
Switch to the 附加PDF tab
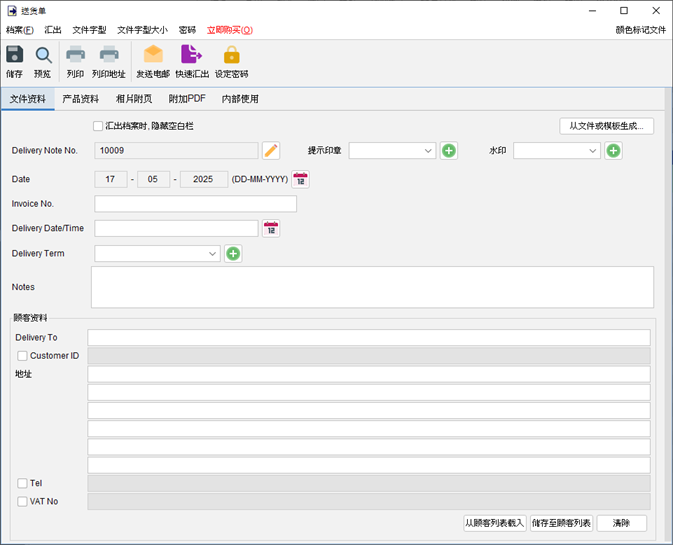187,99
